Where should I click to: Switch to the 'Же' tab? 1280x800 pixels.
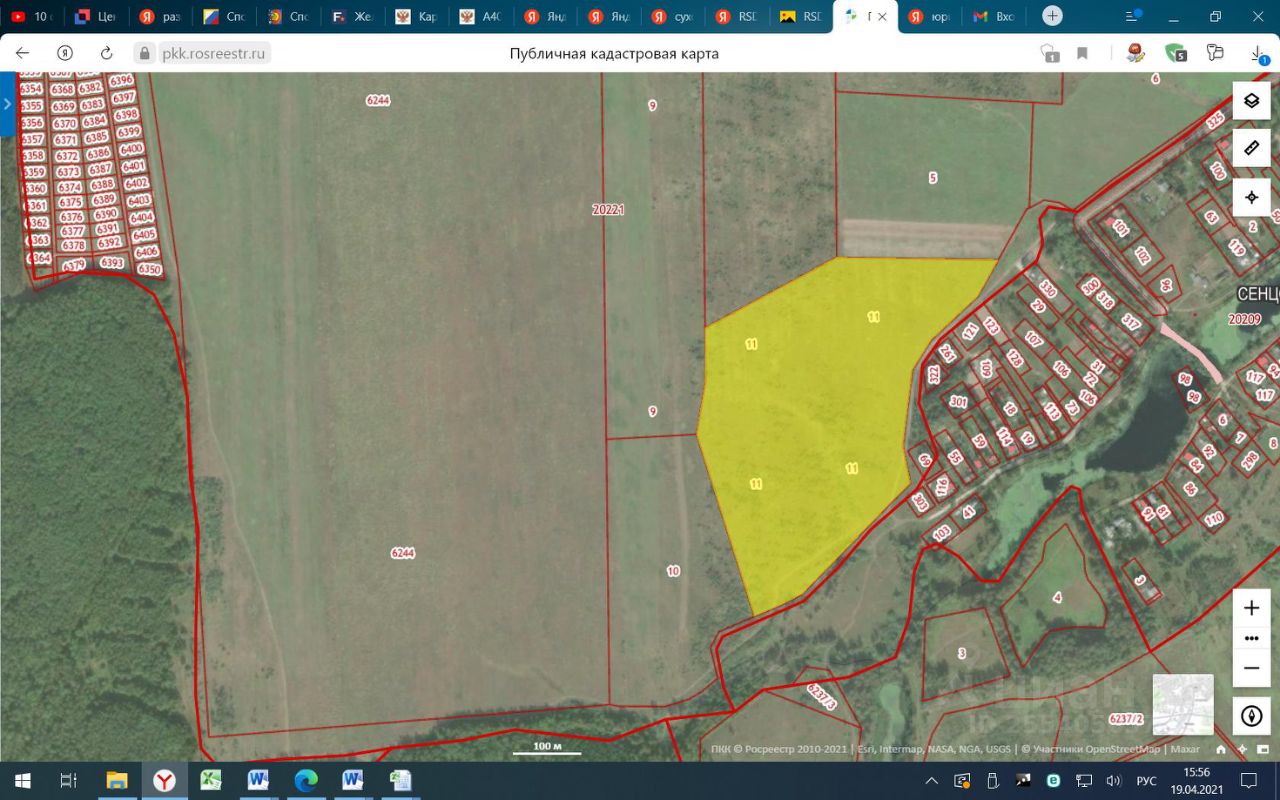click(353, 17)
